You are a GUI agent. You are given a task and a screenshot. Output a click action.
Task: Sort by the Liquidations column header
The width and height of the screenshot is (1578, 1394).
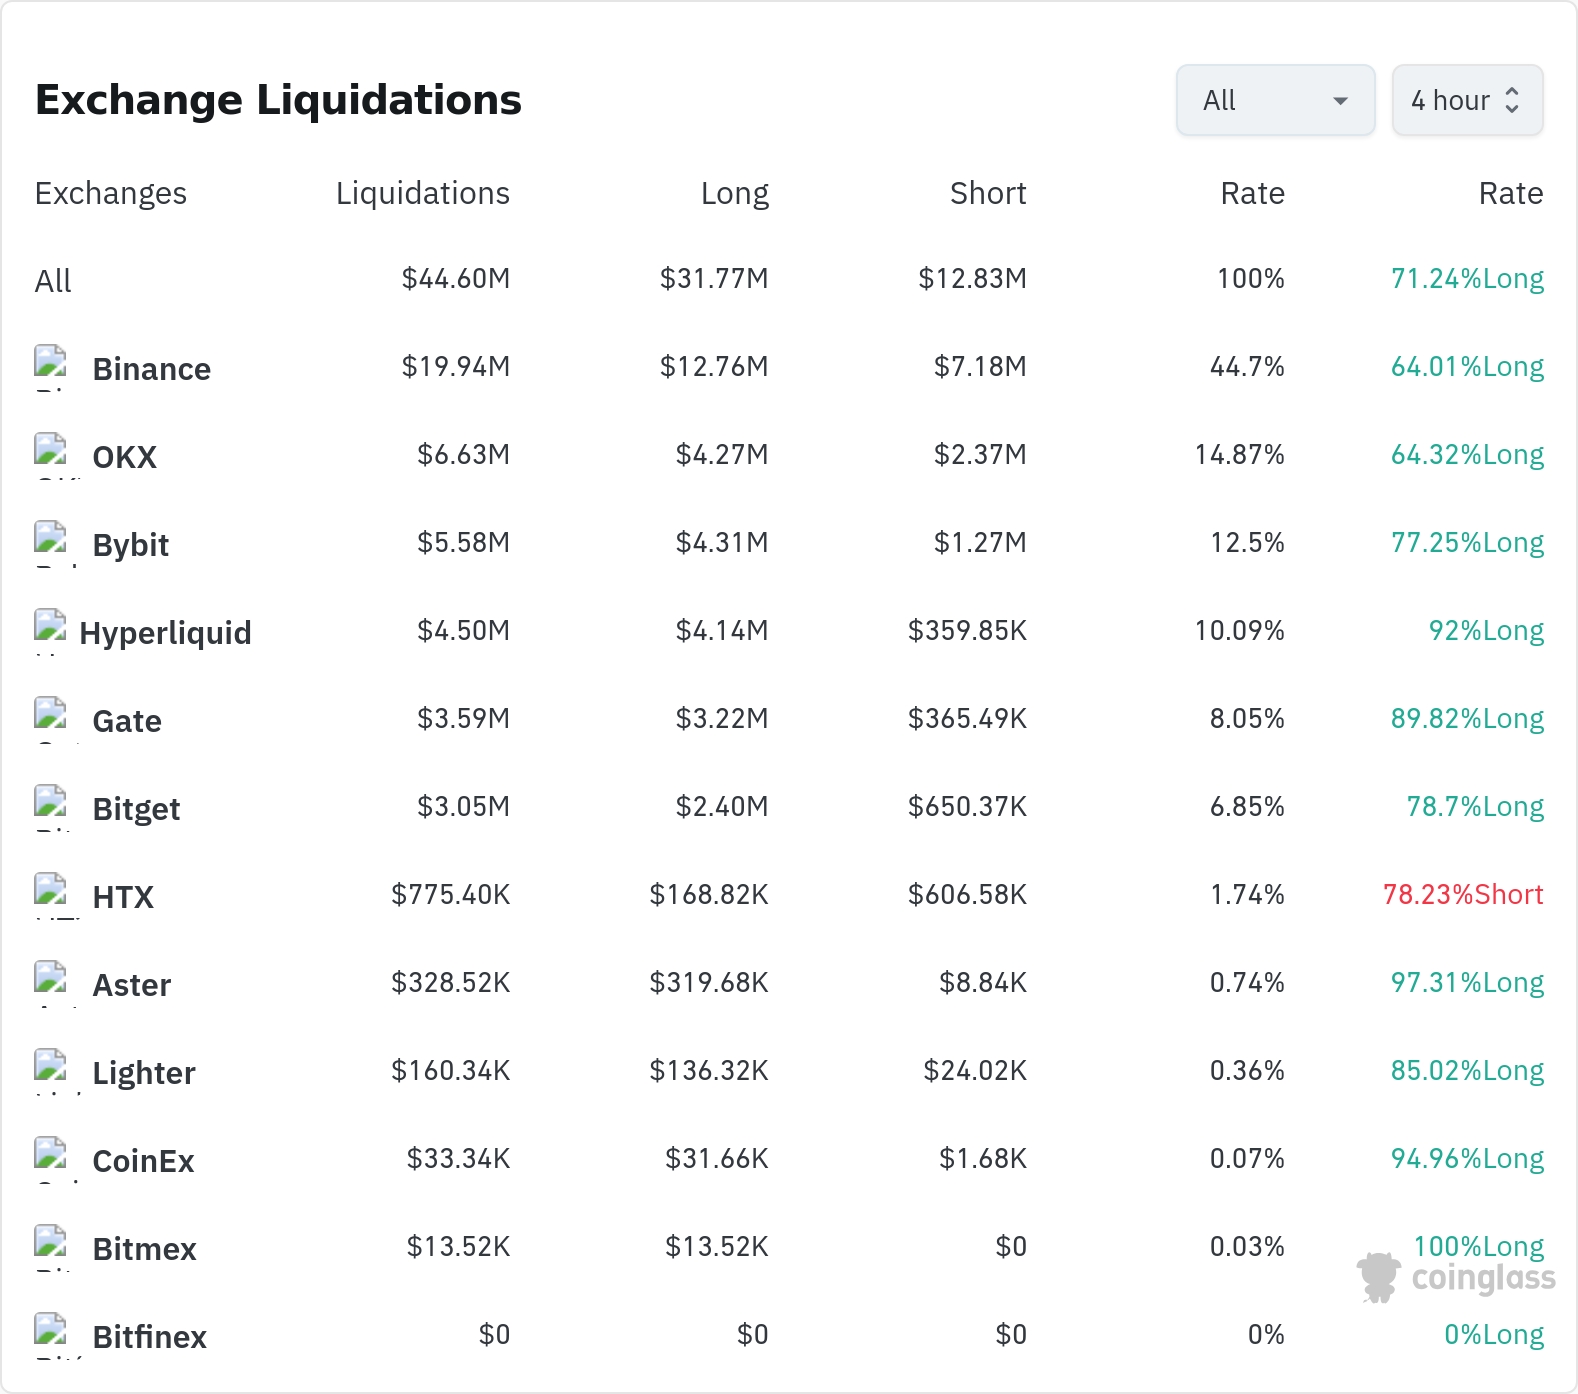423,193
